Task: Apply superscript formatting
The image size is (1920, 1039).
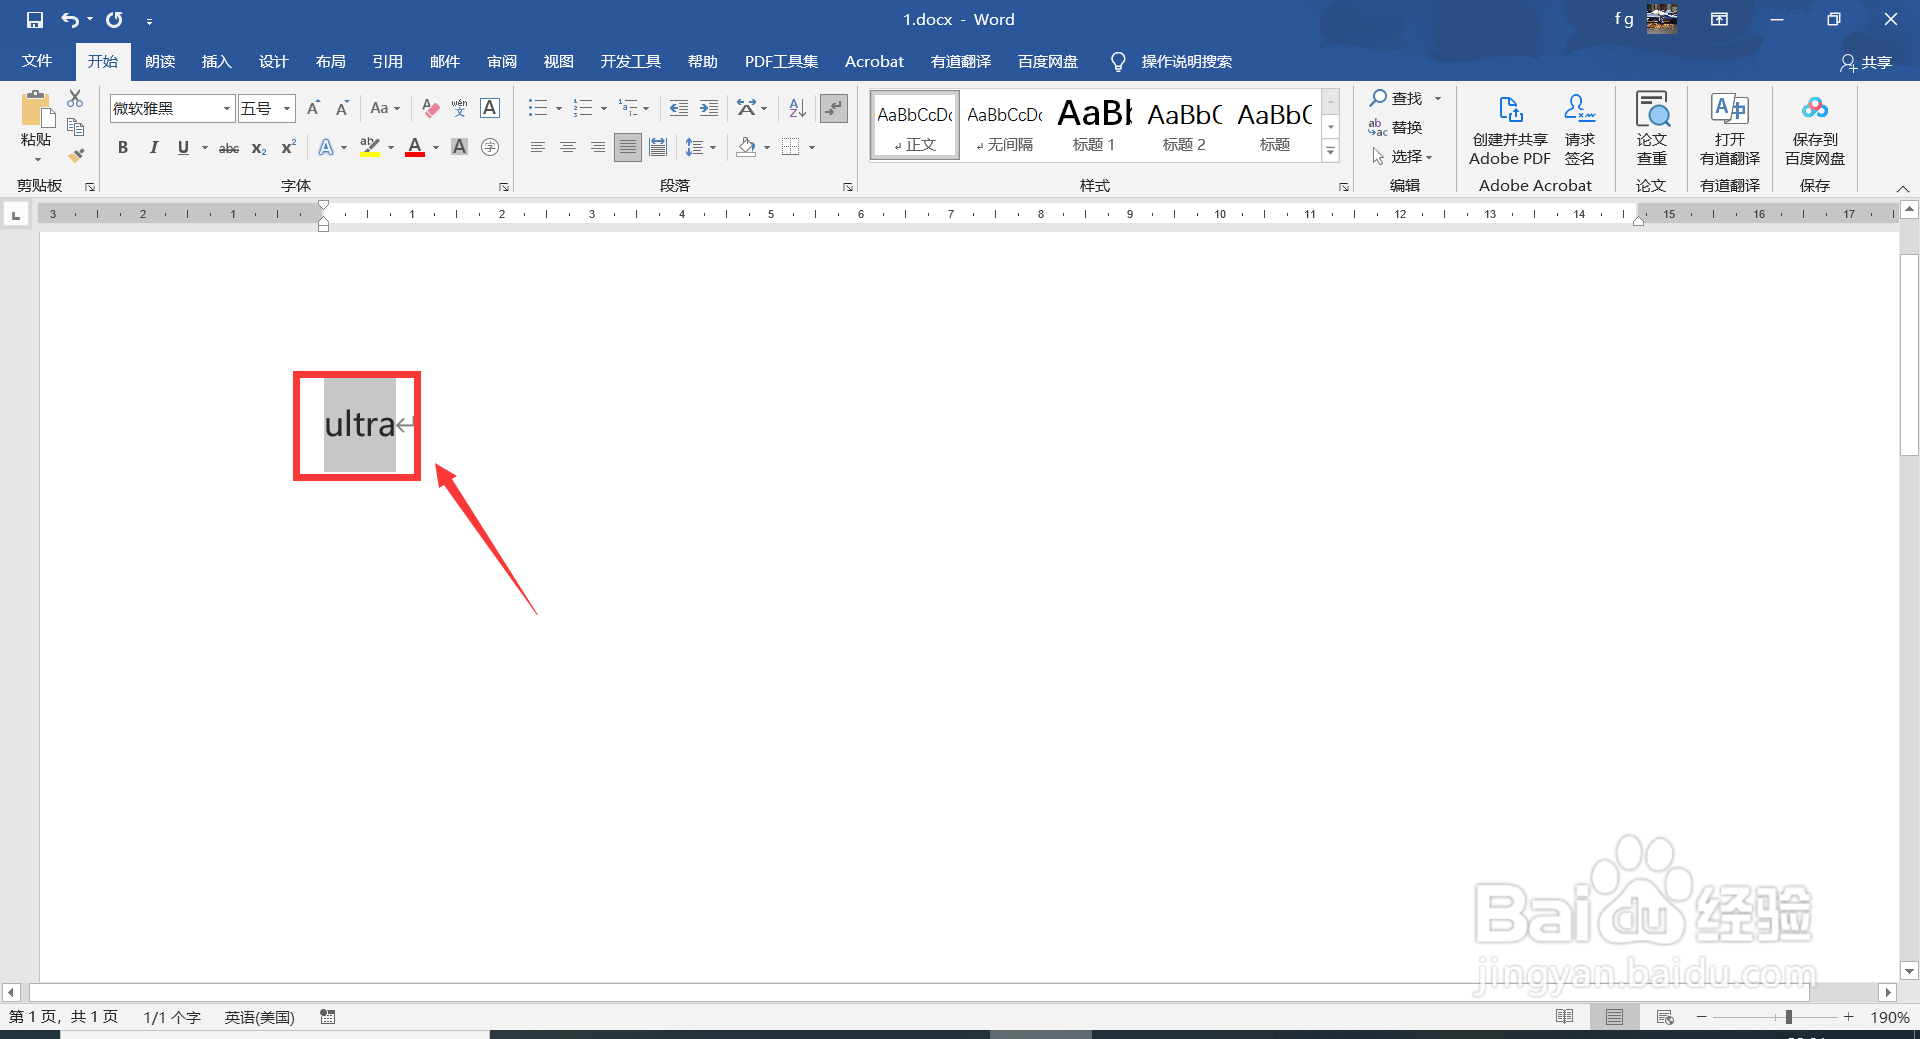Action: (288, 148)
